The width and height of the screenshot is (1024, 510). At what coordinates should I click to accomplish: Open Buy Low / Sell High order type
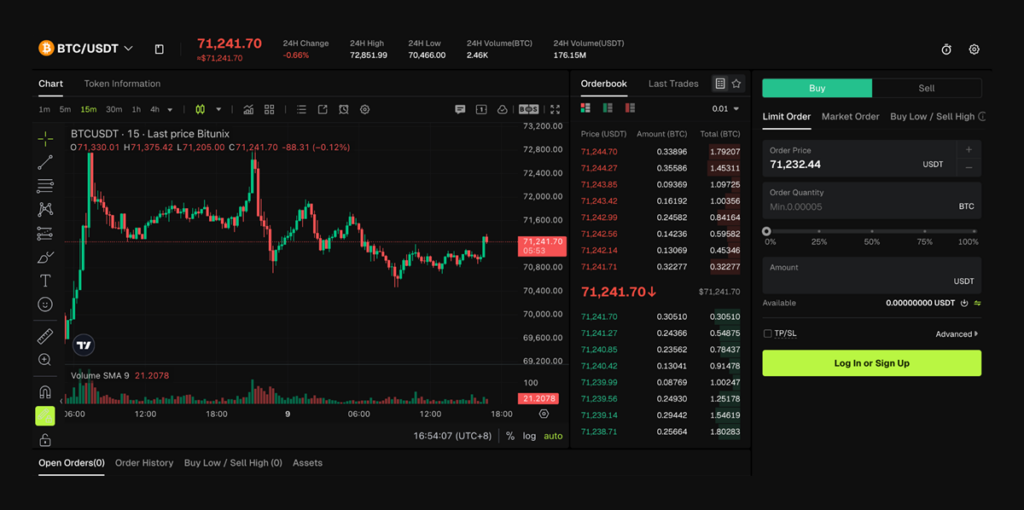(x=932, y=116)
